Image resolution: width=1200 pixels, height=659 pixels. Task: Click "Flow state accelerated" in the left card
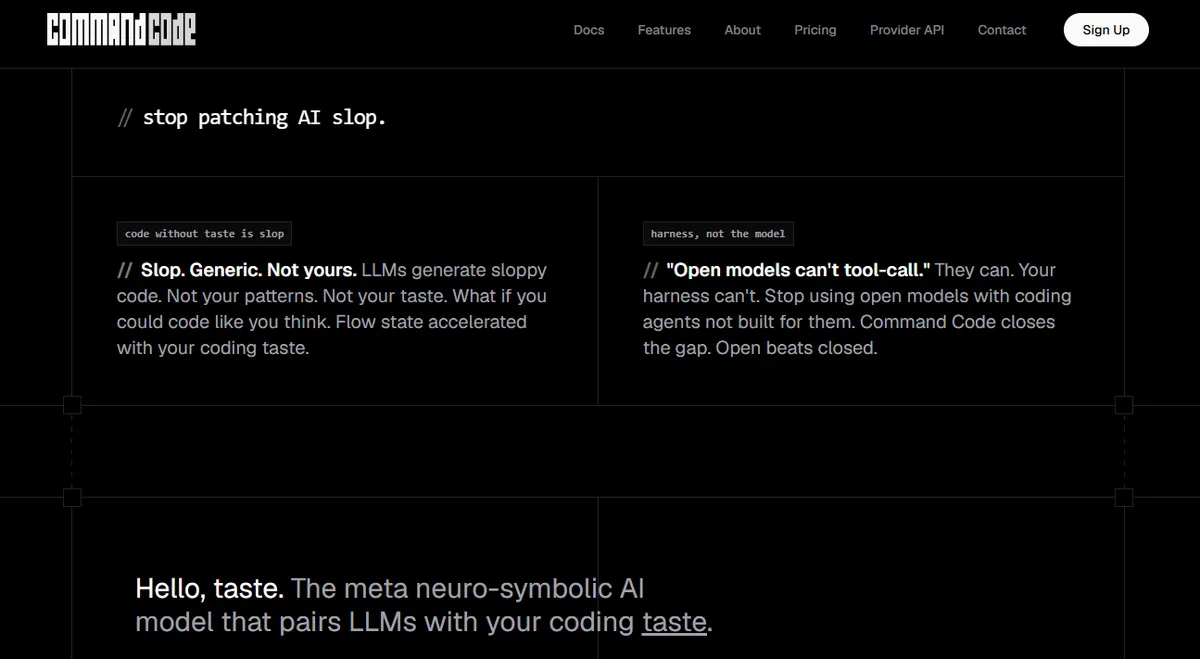tap(431, 322)
